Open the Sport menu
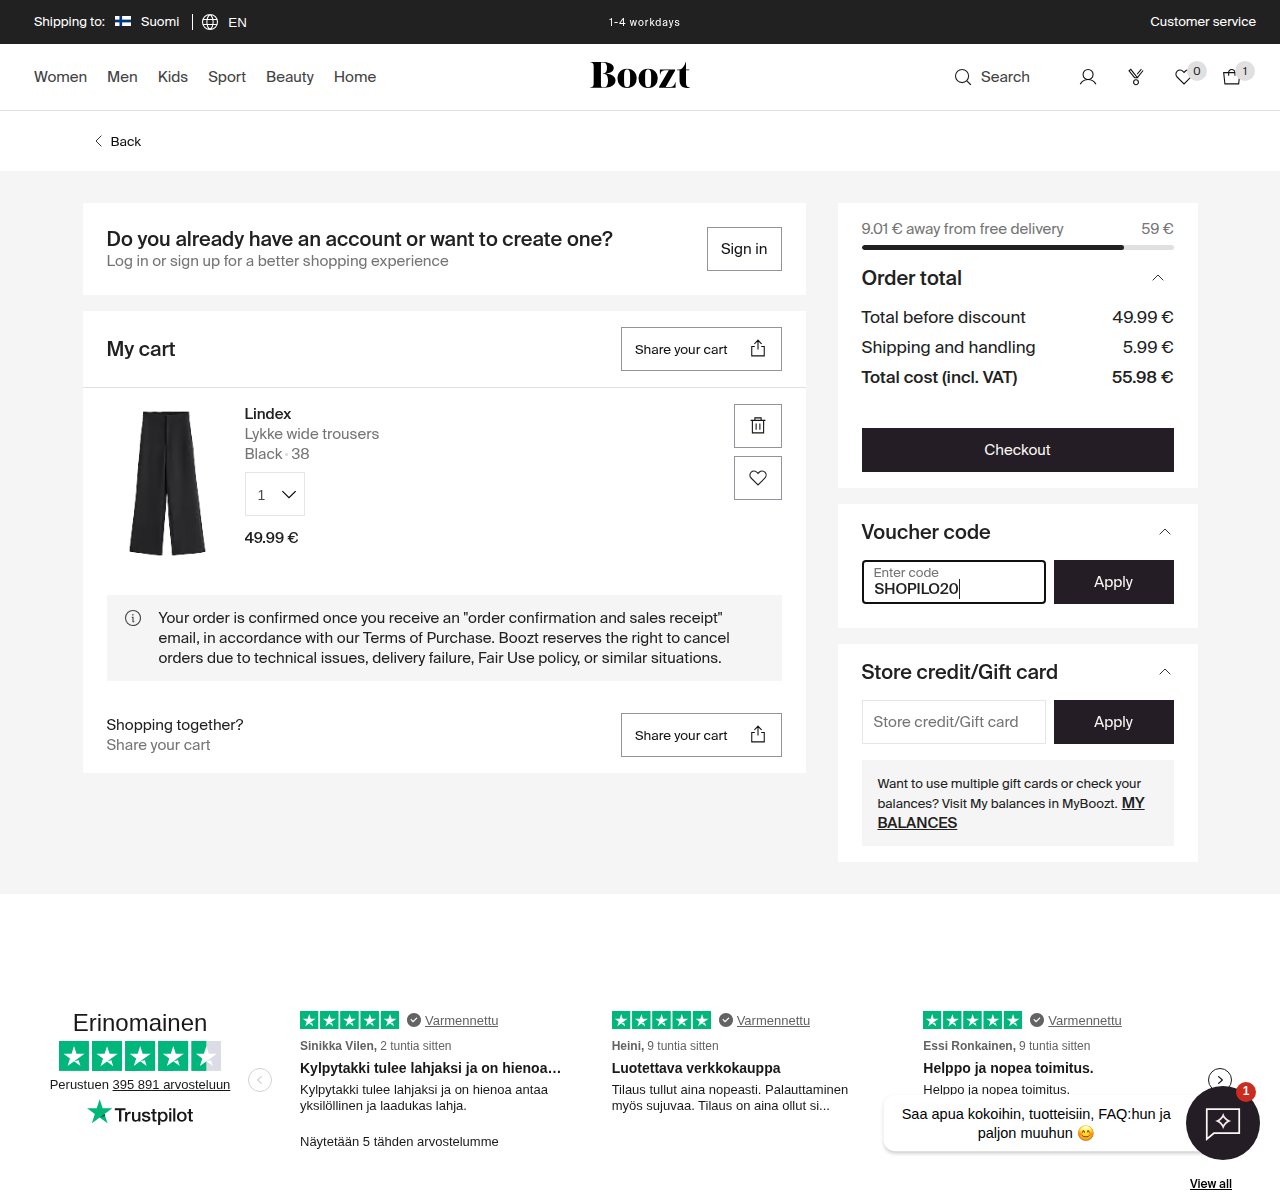The width and height of the screenshot is (1280, 1200). tap(227, 77)
